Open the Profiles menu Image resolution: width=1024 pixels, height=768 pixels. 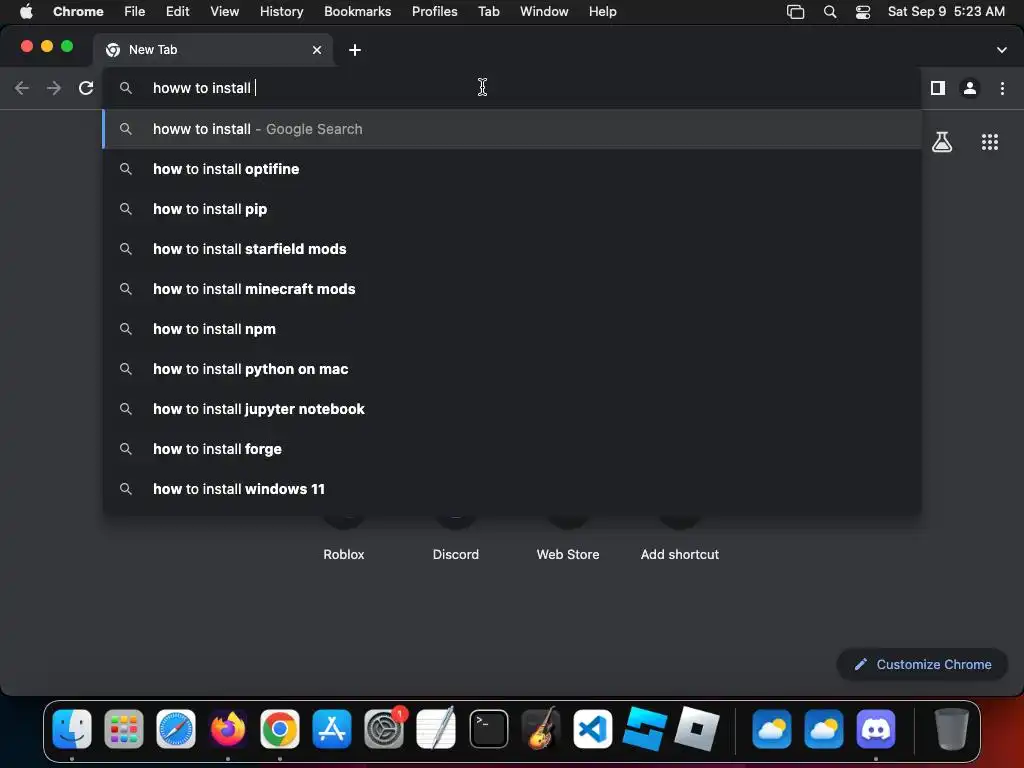coord(434,12)
